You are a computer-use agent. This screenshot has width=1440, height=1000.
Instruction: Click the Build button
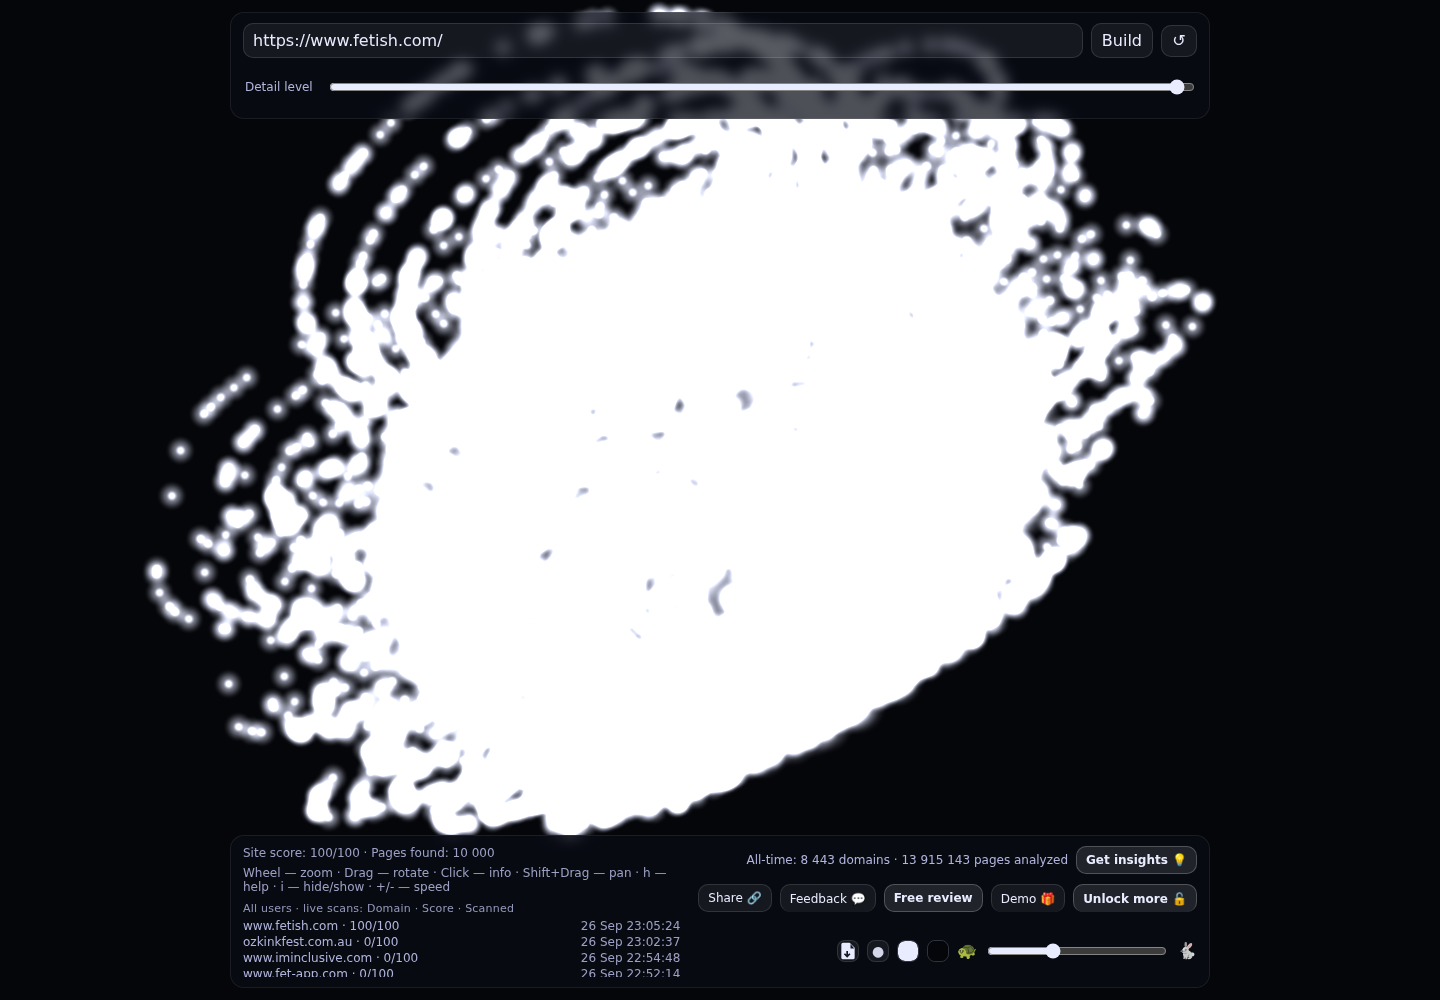(x=1121, y=41)
